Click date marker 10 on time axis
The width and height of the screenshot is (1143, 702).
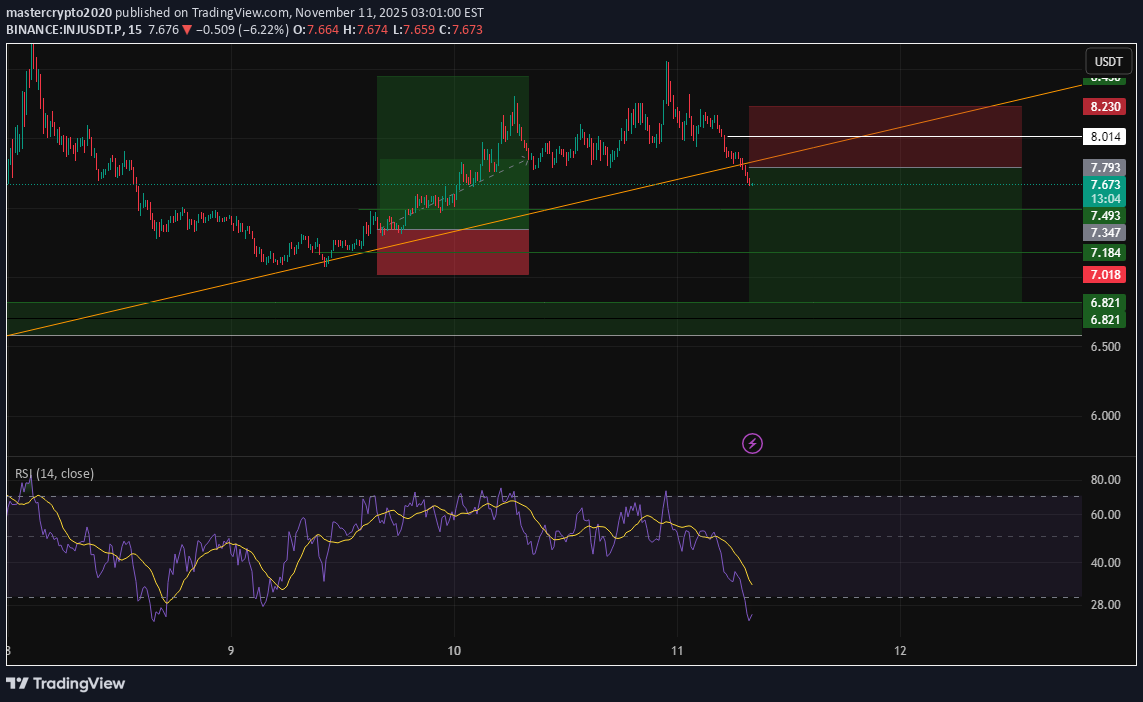click(x=454, y=649)
